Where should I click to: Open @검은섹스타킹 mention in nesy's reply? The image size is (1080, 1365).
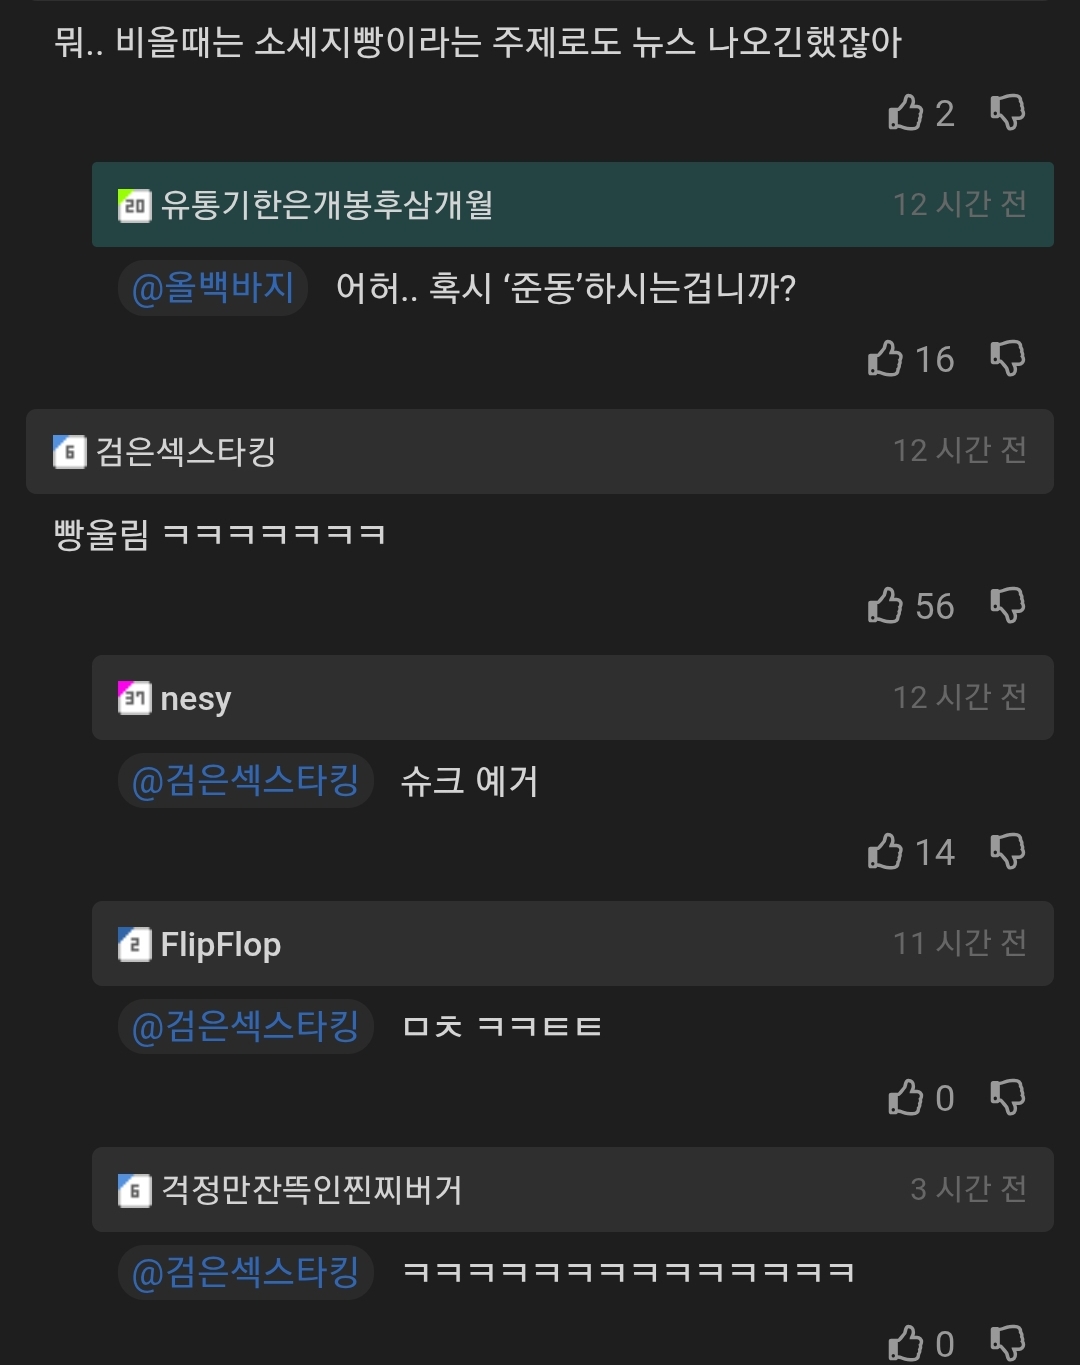246,780
